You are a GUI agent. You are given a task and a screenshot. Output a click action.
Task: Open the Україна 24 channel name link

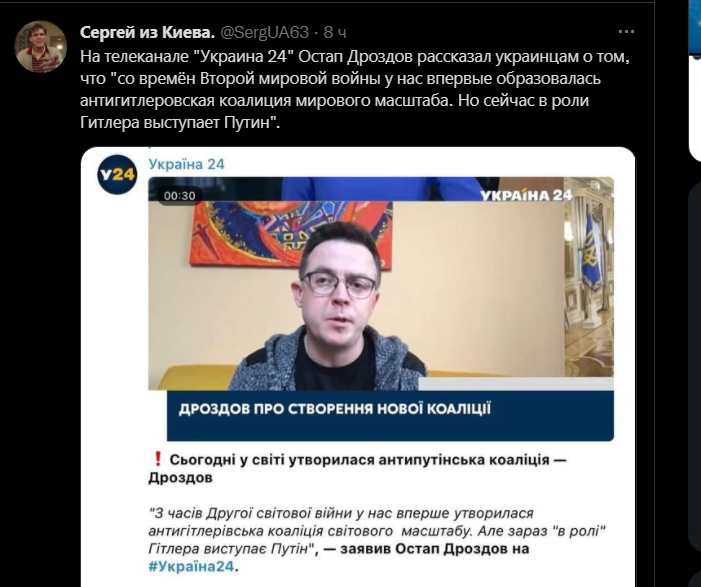point(186,165)
